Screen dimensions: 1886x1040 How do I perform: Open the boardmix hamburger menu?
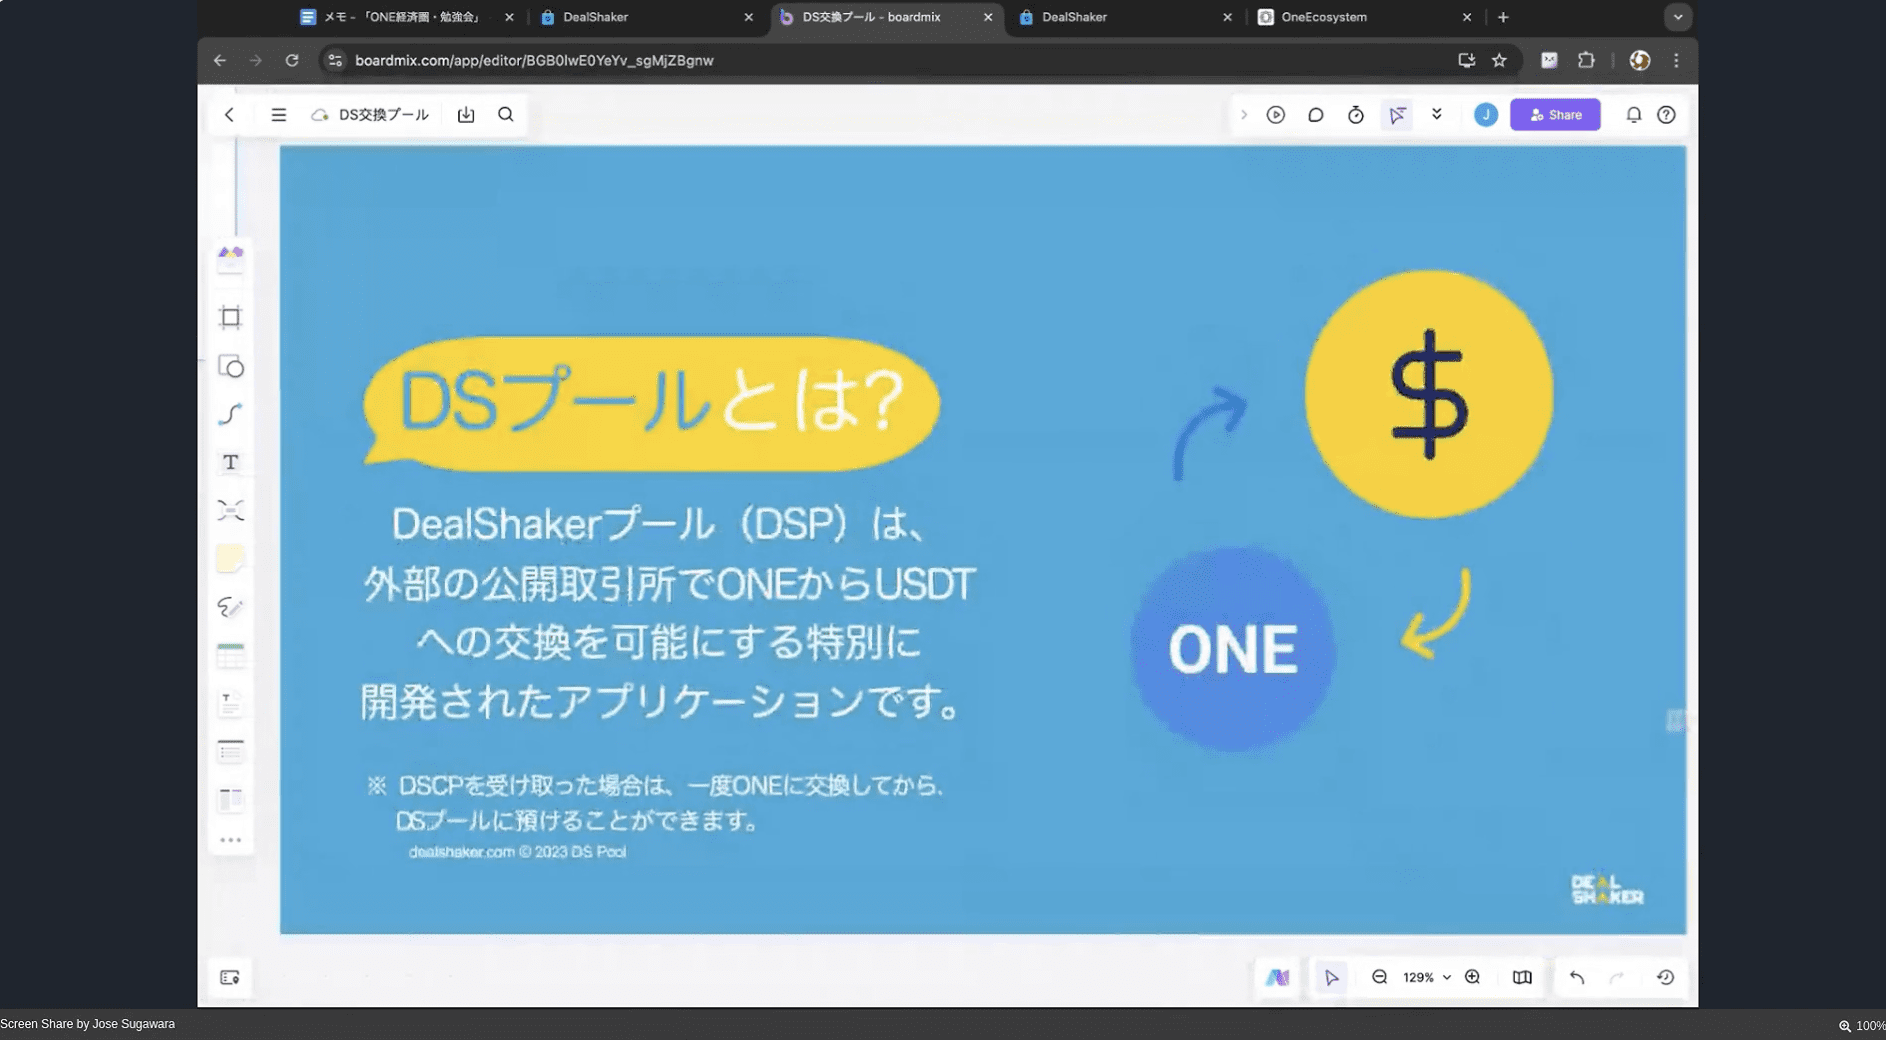(279, 114)
